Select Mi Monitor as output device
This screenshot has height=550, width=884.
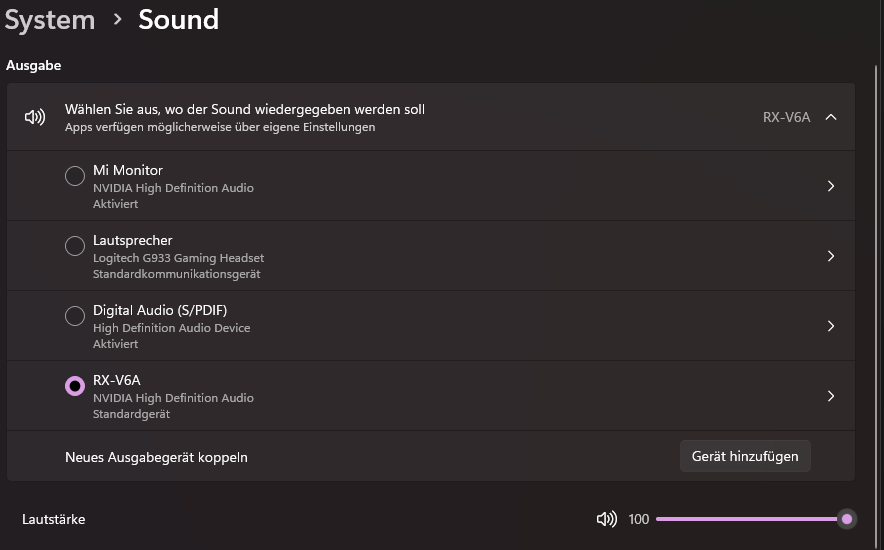(x=75, y=176)
